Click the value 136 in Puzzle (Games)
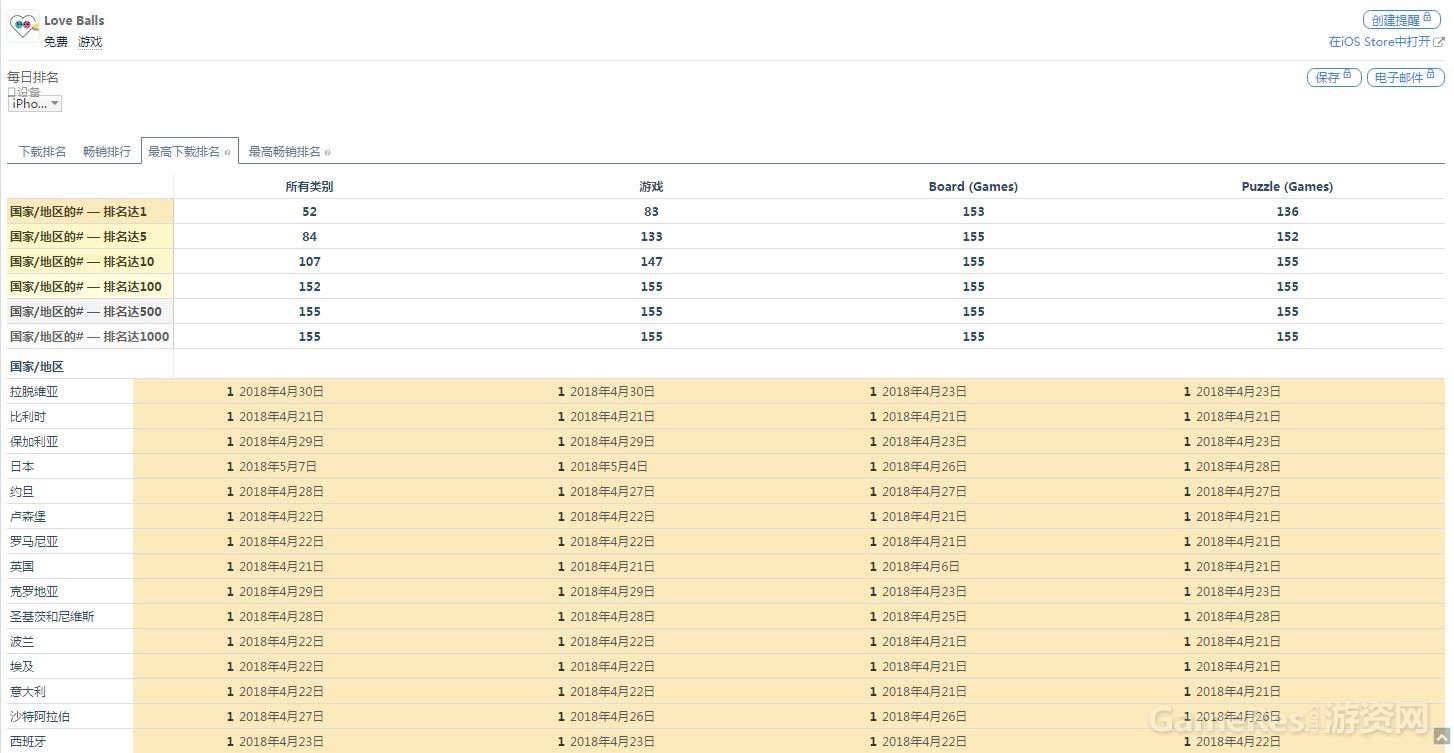1454x753 pixels. 1288,212
